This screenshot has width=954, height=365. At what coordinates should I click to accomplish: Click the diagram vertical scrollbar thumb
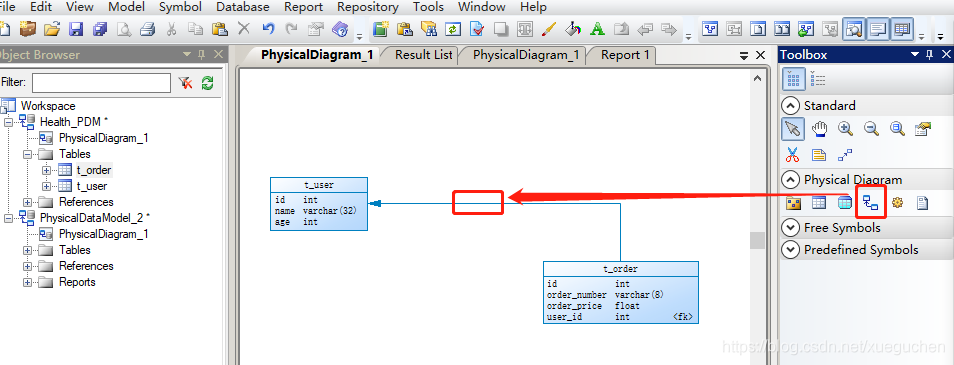coord(757,240)
